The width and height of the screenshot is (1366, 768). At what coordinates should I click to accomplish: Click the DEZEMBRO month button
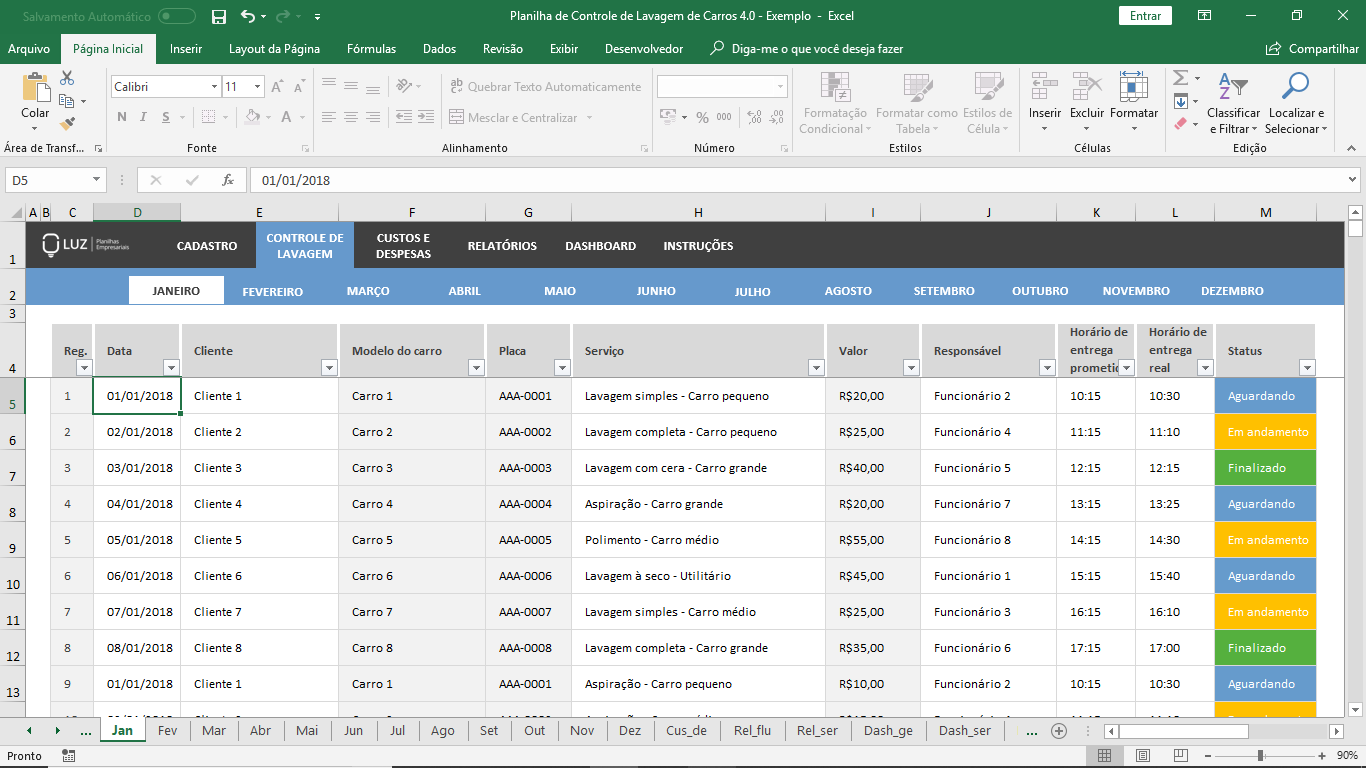click(1232, 292)
